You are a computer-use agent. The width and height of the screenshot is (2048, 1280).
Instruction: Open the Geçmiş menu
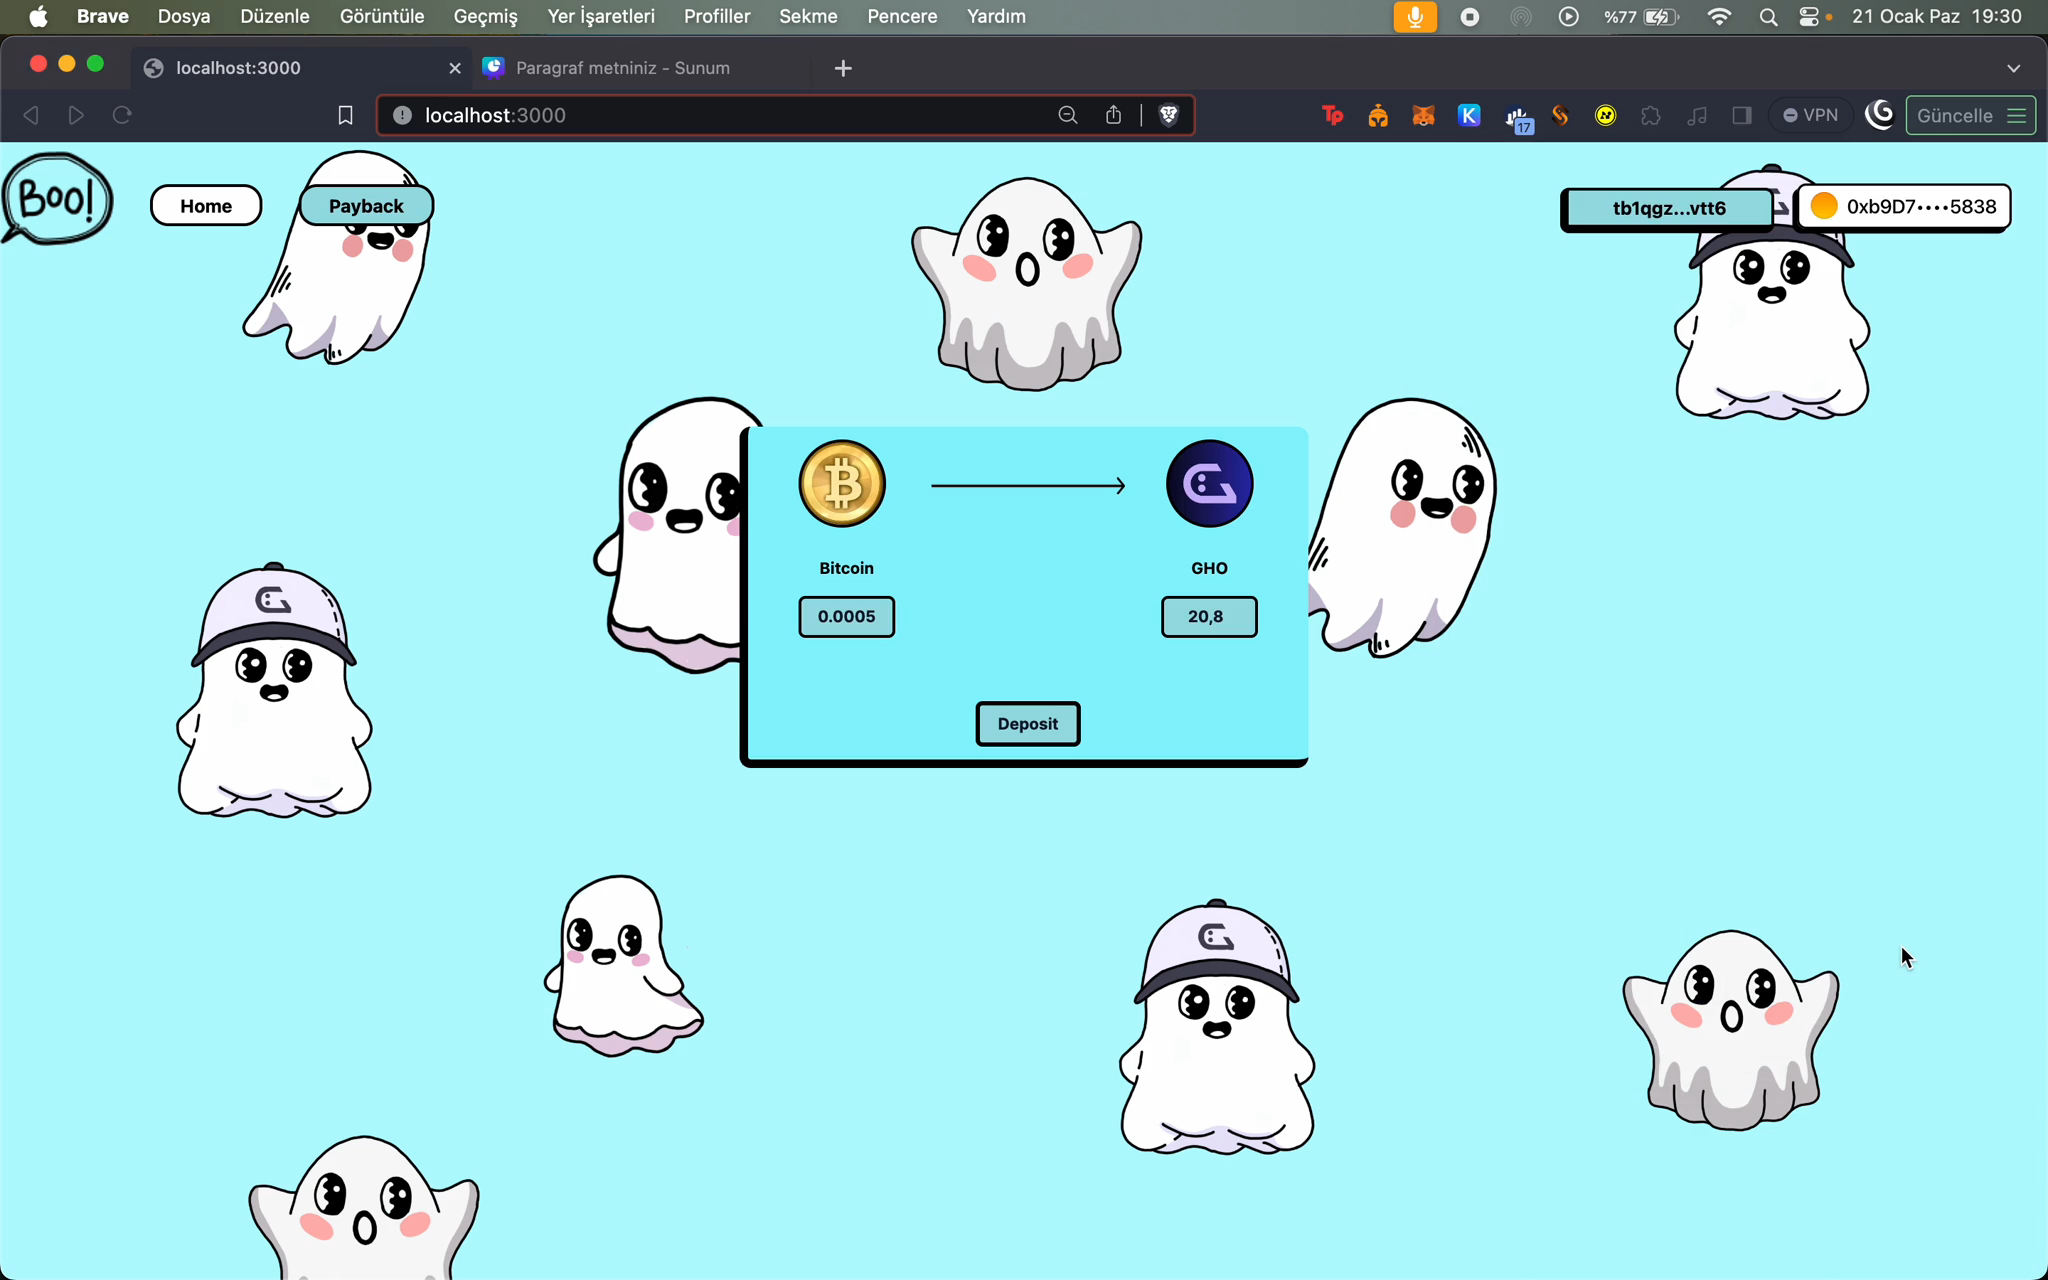[486, 17]
